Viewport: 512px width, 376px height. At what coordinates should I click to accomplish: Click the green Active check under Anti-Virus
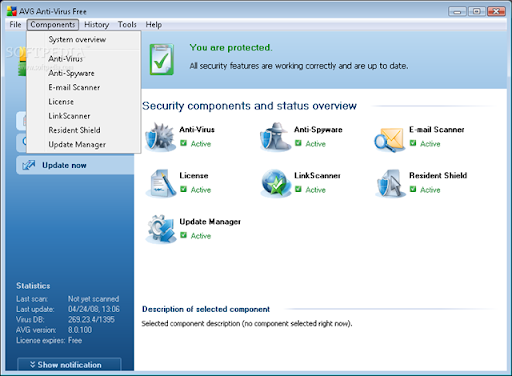tap(183, 143)
